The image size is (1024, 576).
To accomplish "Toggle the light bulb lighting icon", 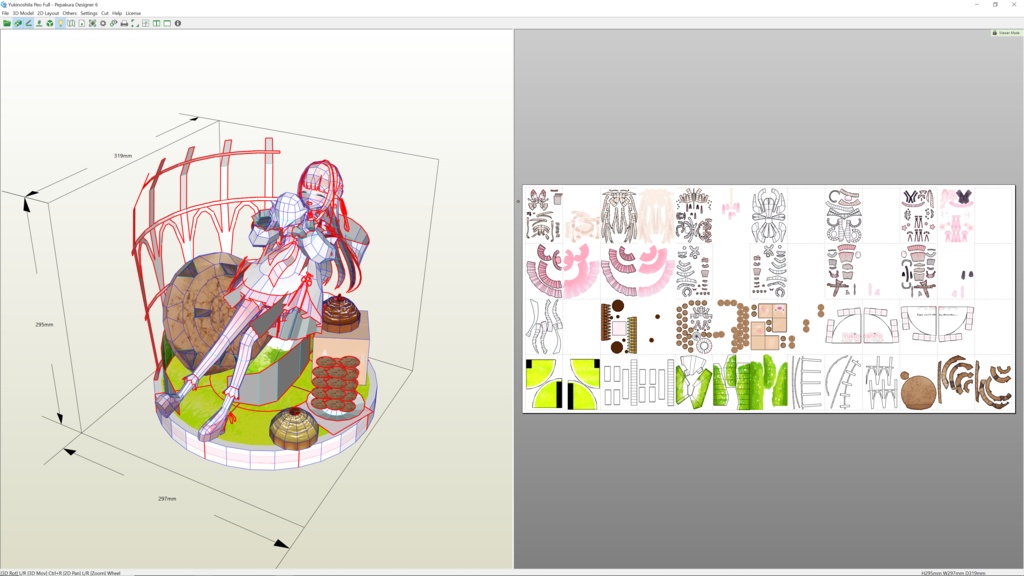I will (60, 24).
